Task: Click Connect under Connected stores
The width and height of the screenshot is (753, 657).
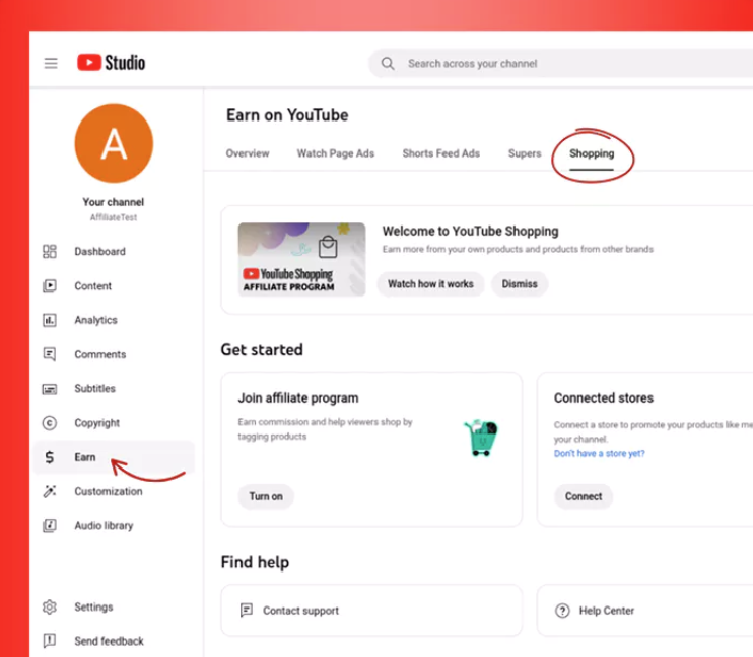Action: pyautogui.click(x=583, y=496)
